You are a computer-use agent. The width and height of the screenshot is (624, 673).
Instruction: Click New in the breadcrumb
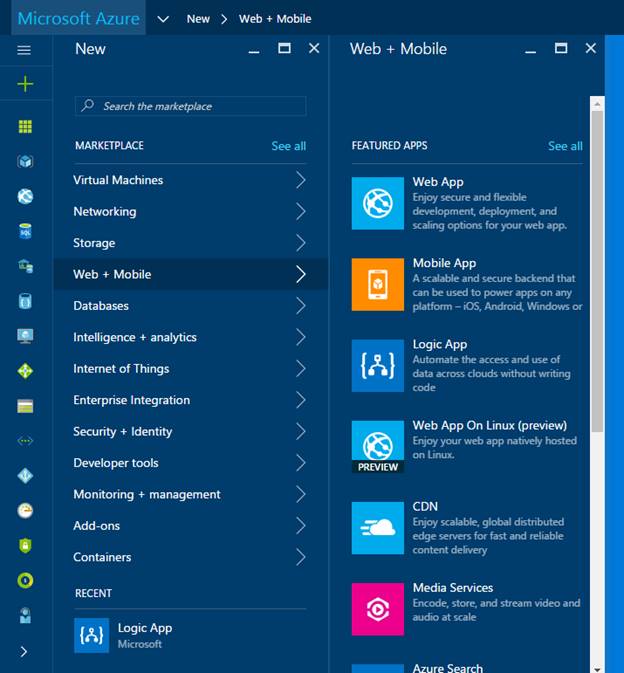[x=198, y=19]
